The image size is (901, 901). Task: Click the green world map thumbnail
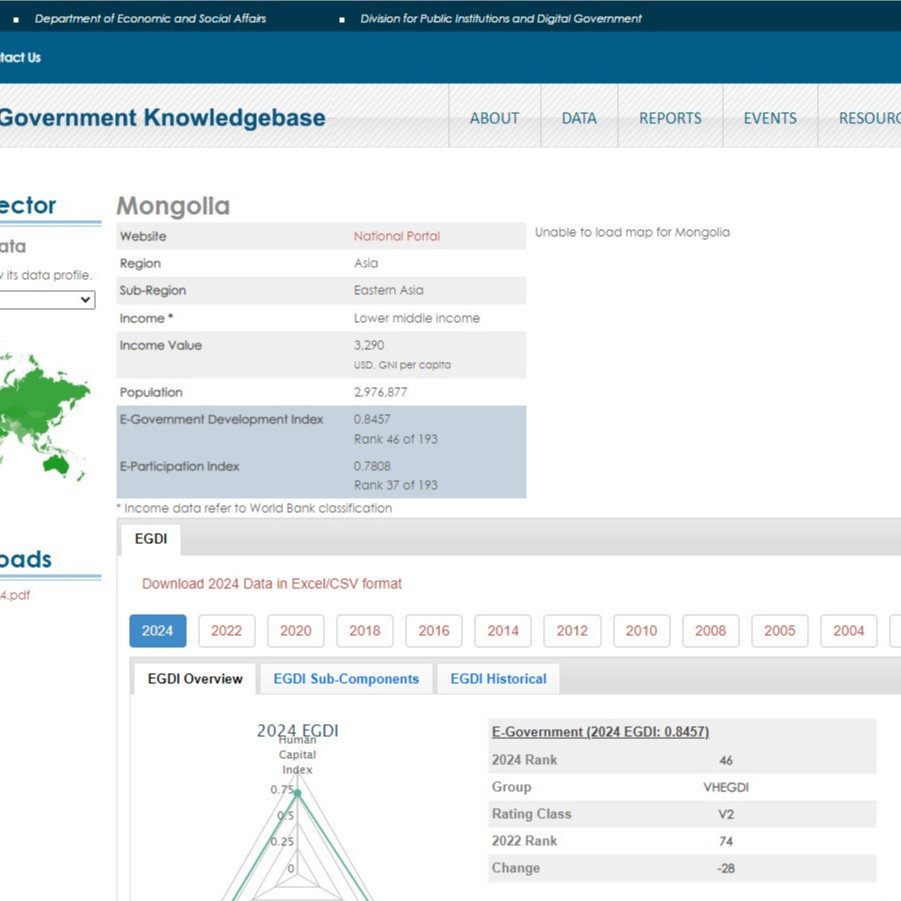click(43, 418)
